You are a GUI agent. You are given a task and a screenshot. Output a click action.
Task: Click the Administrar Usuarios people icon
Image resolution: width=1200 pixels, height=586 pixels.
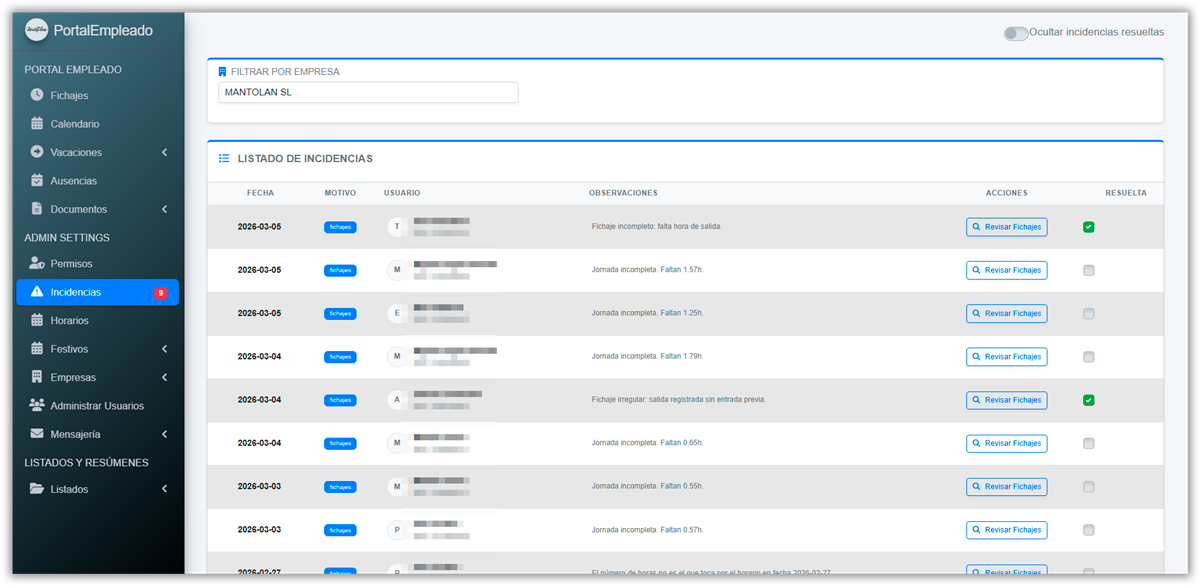pos(37,406)
